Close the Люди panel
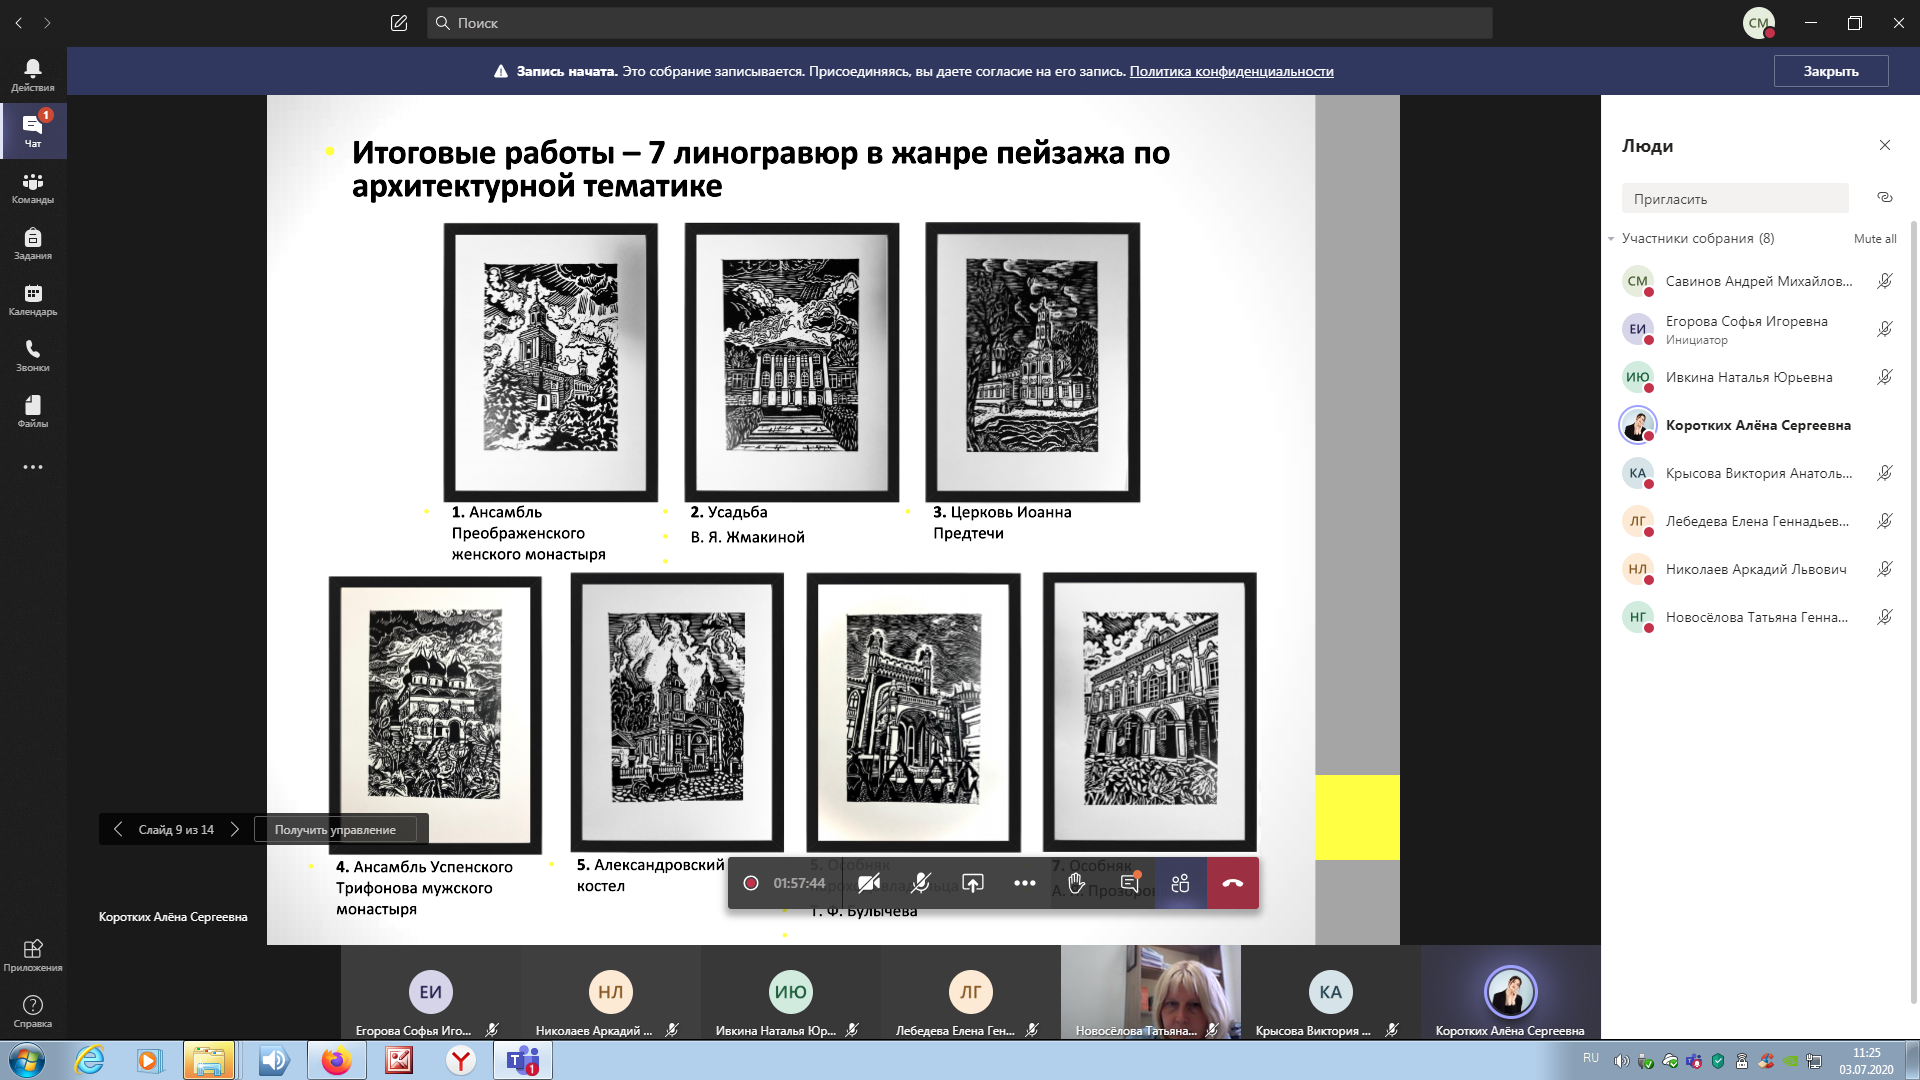 [x=1885, y=145]
